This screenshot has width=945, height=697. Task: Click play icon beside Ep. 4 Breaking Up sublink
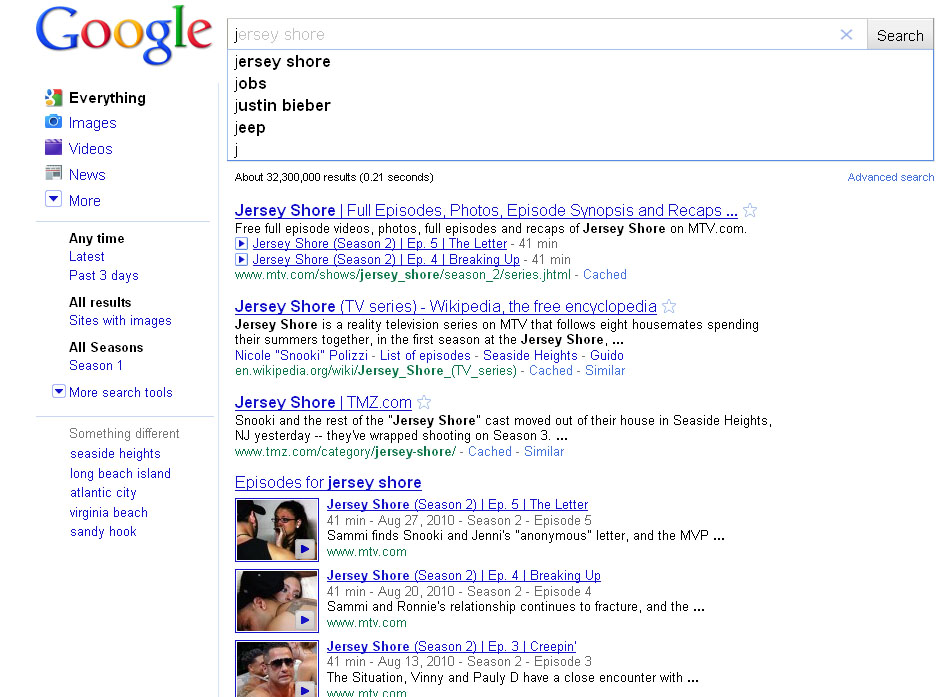(x=241, y=260)
